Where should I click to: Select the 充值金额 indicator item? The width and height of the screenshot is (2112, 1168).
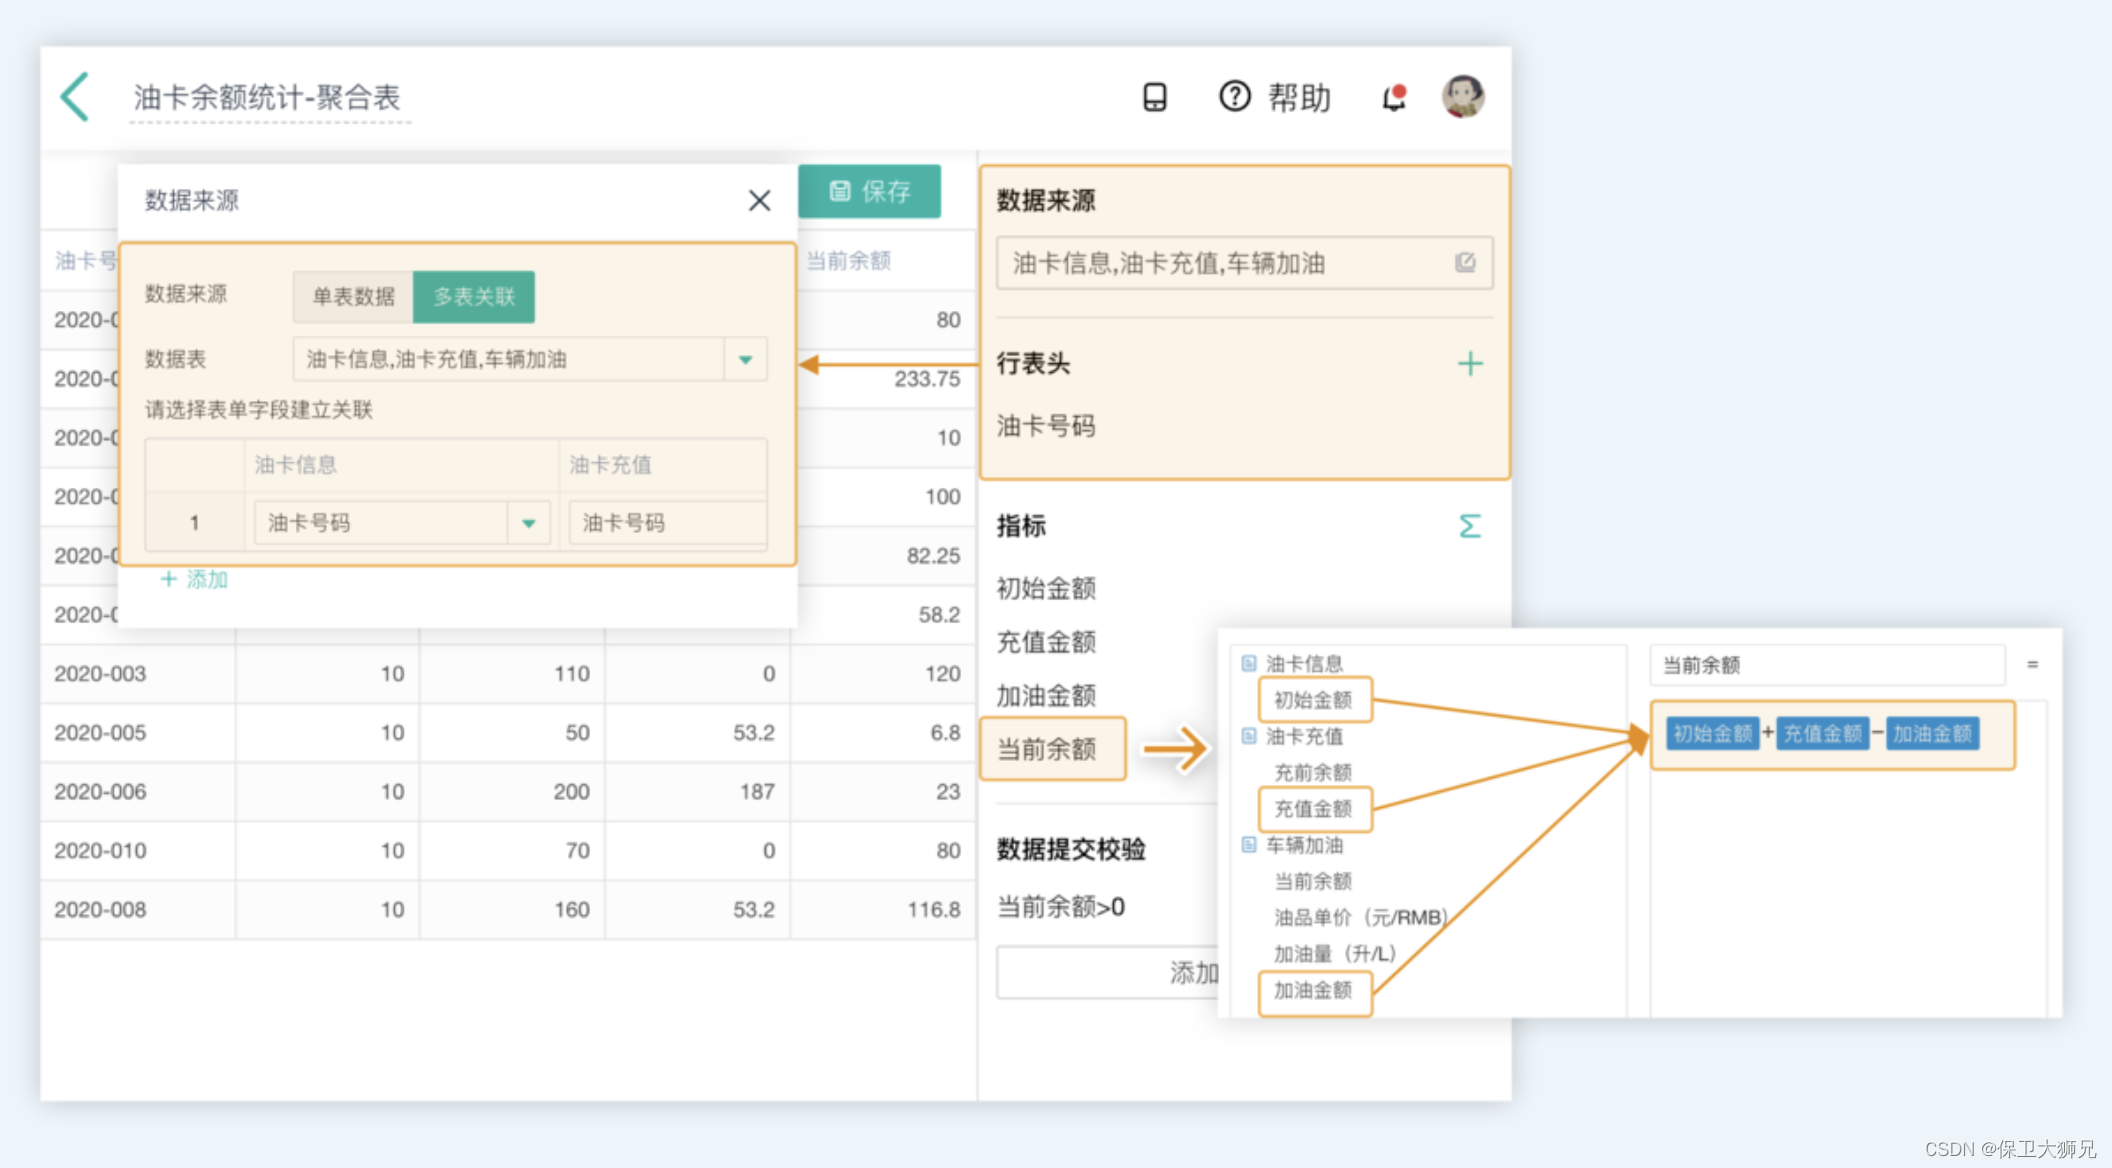[1047, 642]
